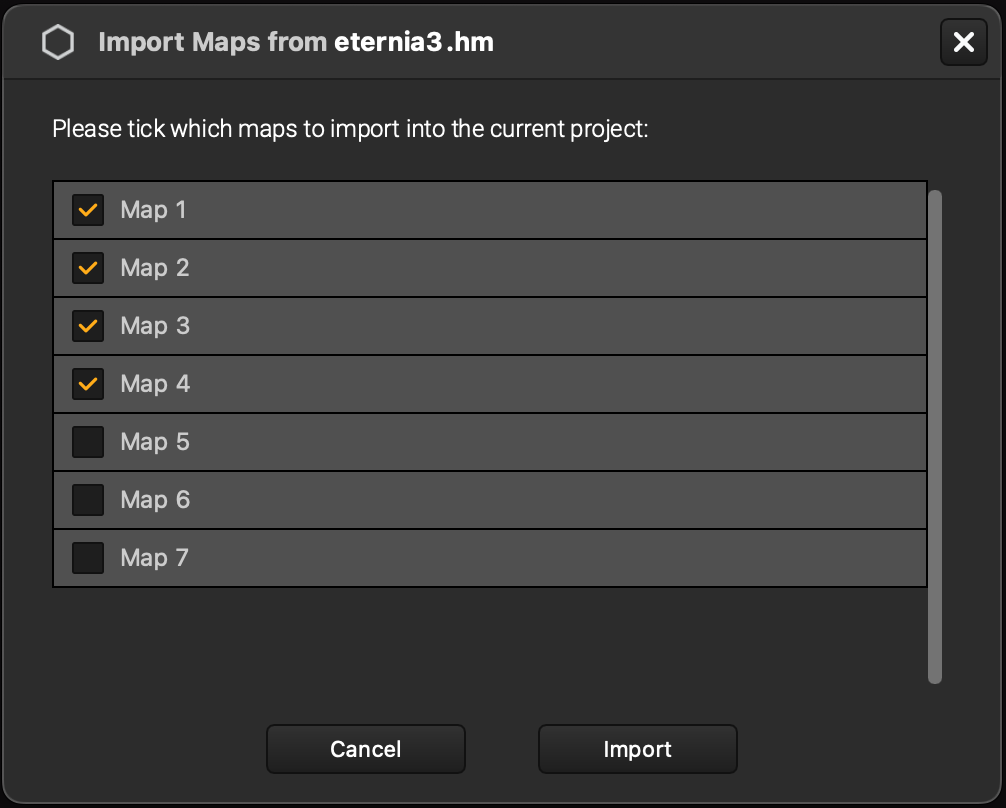Check the Map 7 checkbox
Image resolution: width=1006 pixels, height=808 pixels.
pyautogui.click(x=87, y=558)
